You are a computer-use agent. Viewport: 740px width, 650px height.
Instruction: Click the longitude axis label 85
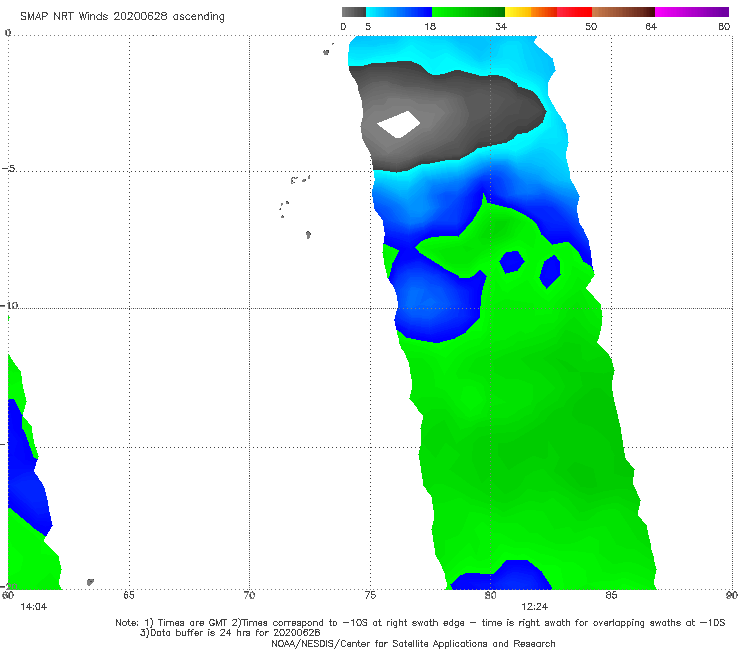click(611, 595)
